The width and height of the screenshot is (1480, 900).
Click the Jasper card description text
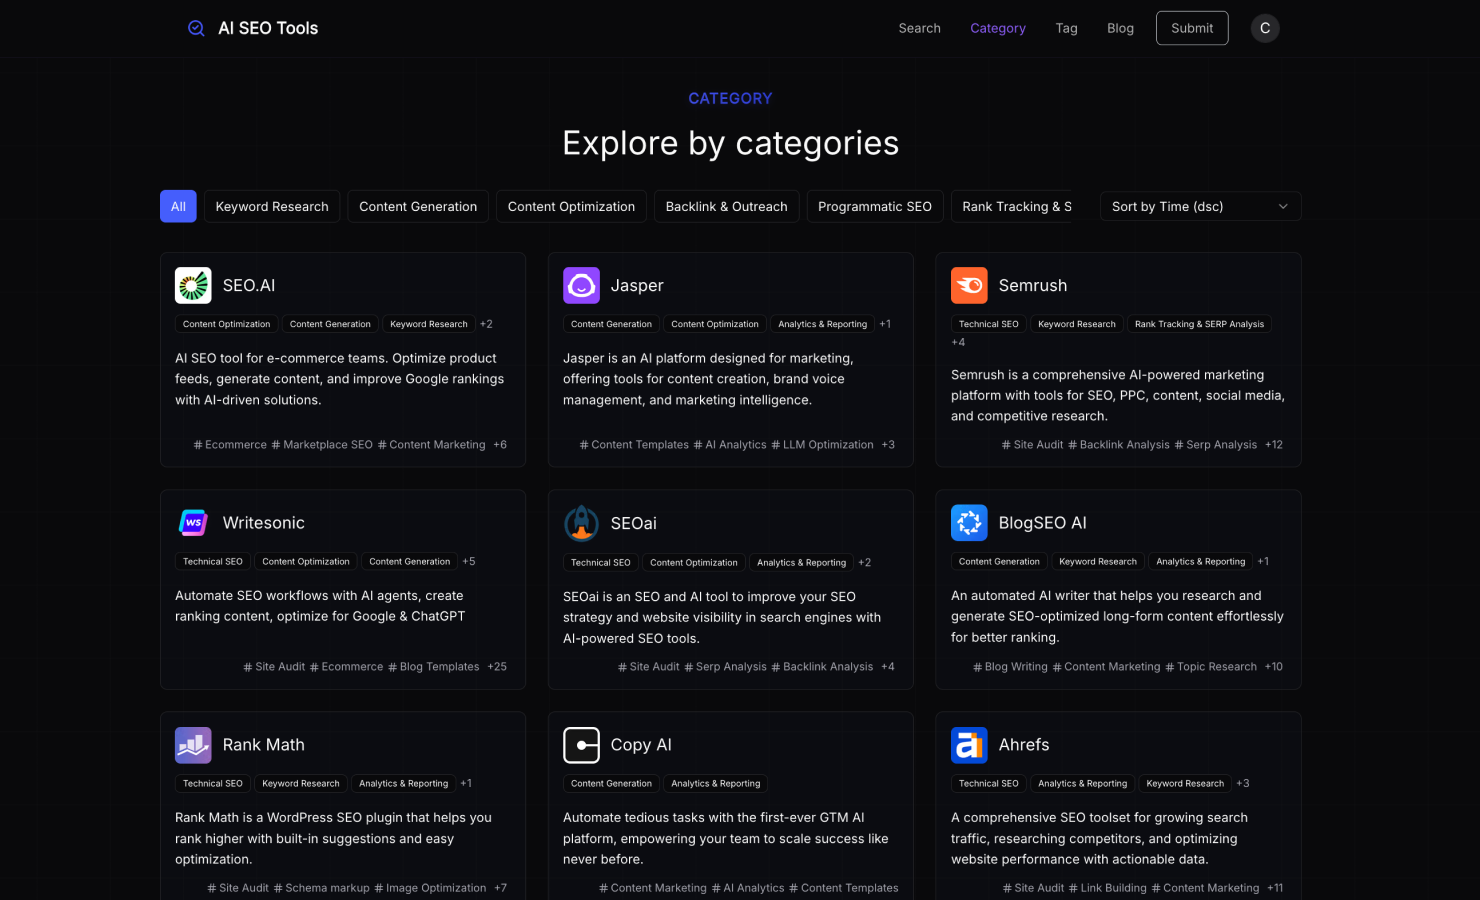click(x=708, y=379)
